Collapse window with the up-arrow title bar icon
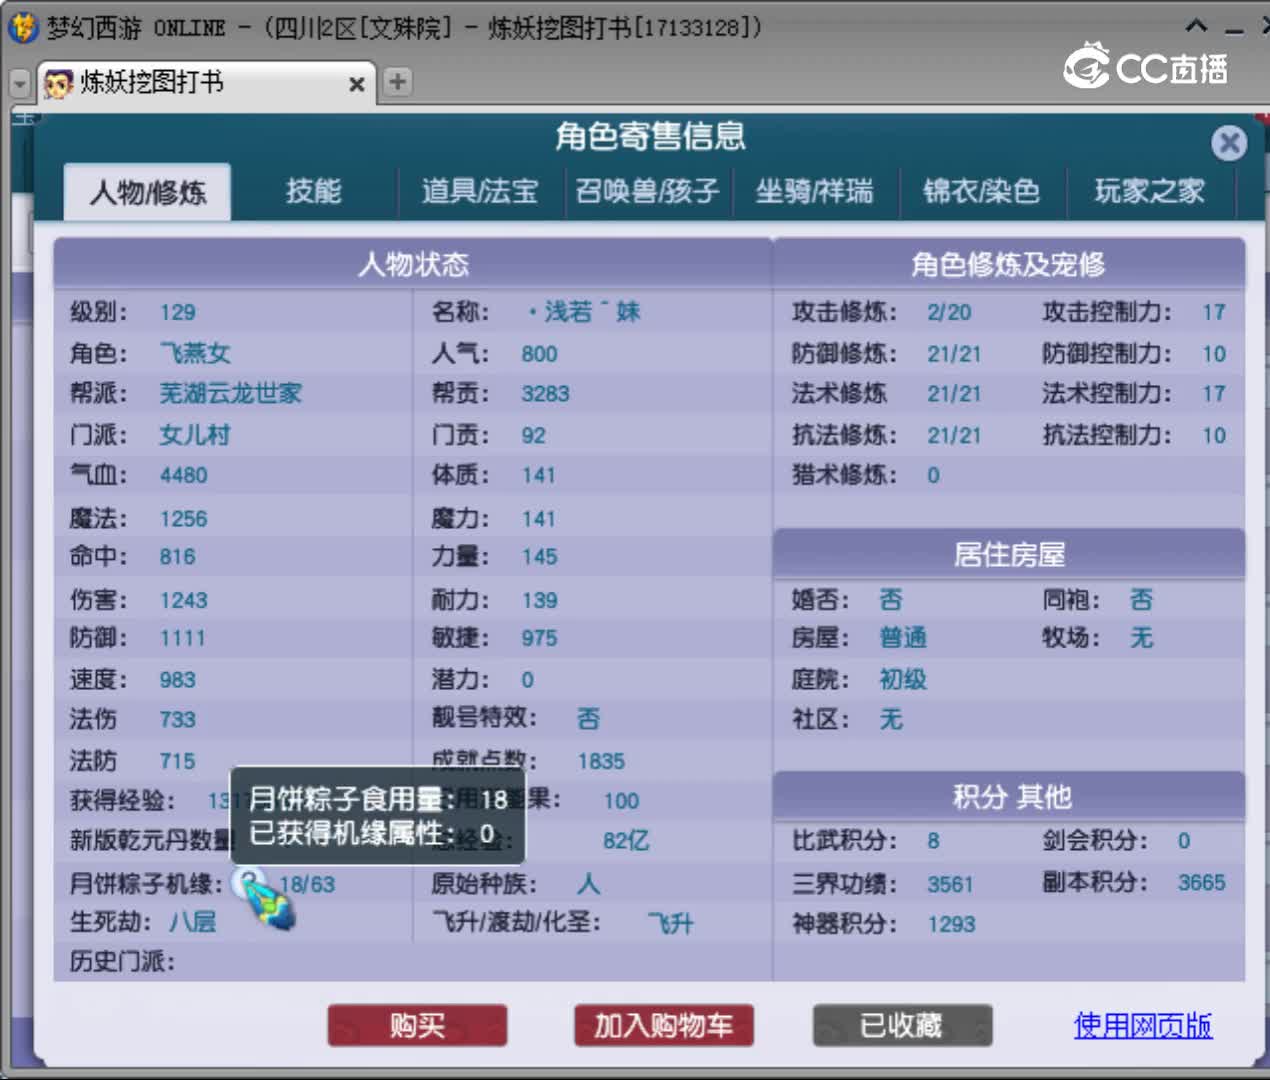This screenshot has height=1080, width=1270. [x=1196, y=26]
